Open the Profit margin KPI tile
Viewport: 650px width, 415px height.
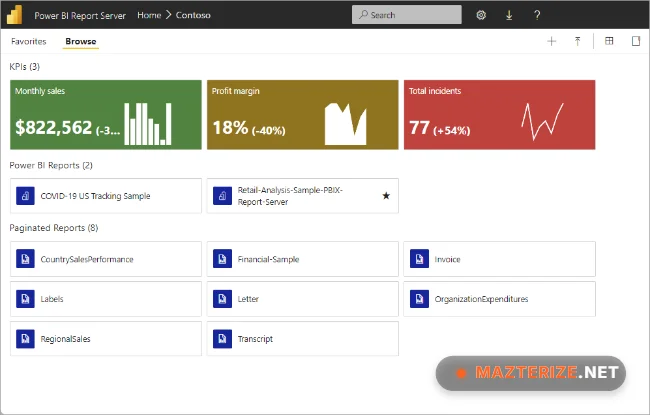tap(303, 115)
